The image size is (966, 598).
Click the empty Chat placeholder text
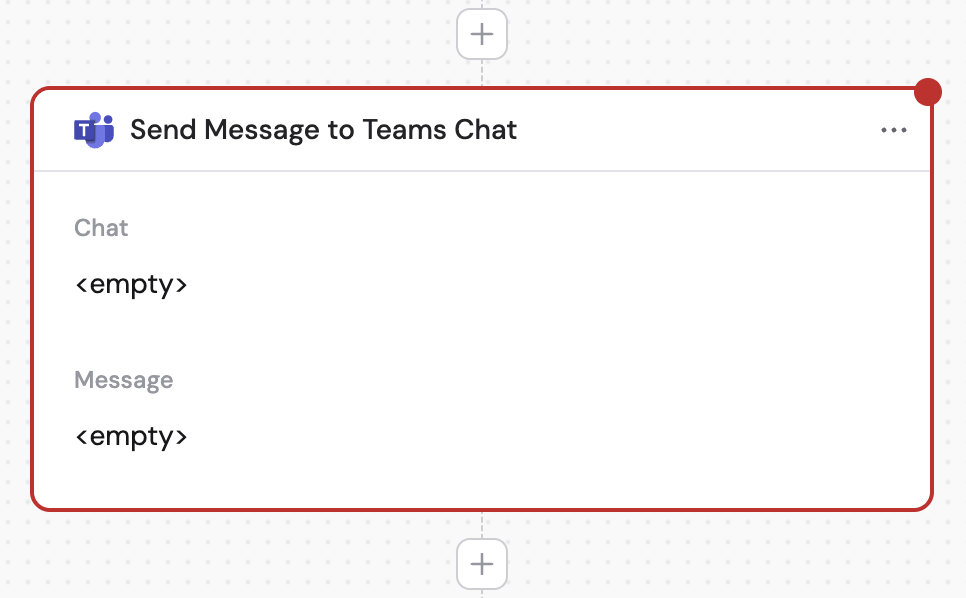point(131,284)
